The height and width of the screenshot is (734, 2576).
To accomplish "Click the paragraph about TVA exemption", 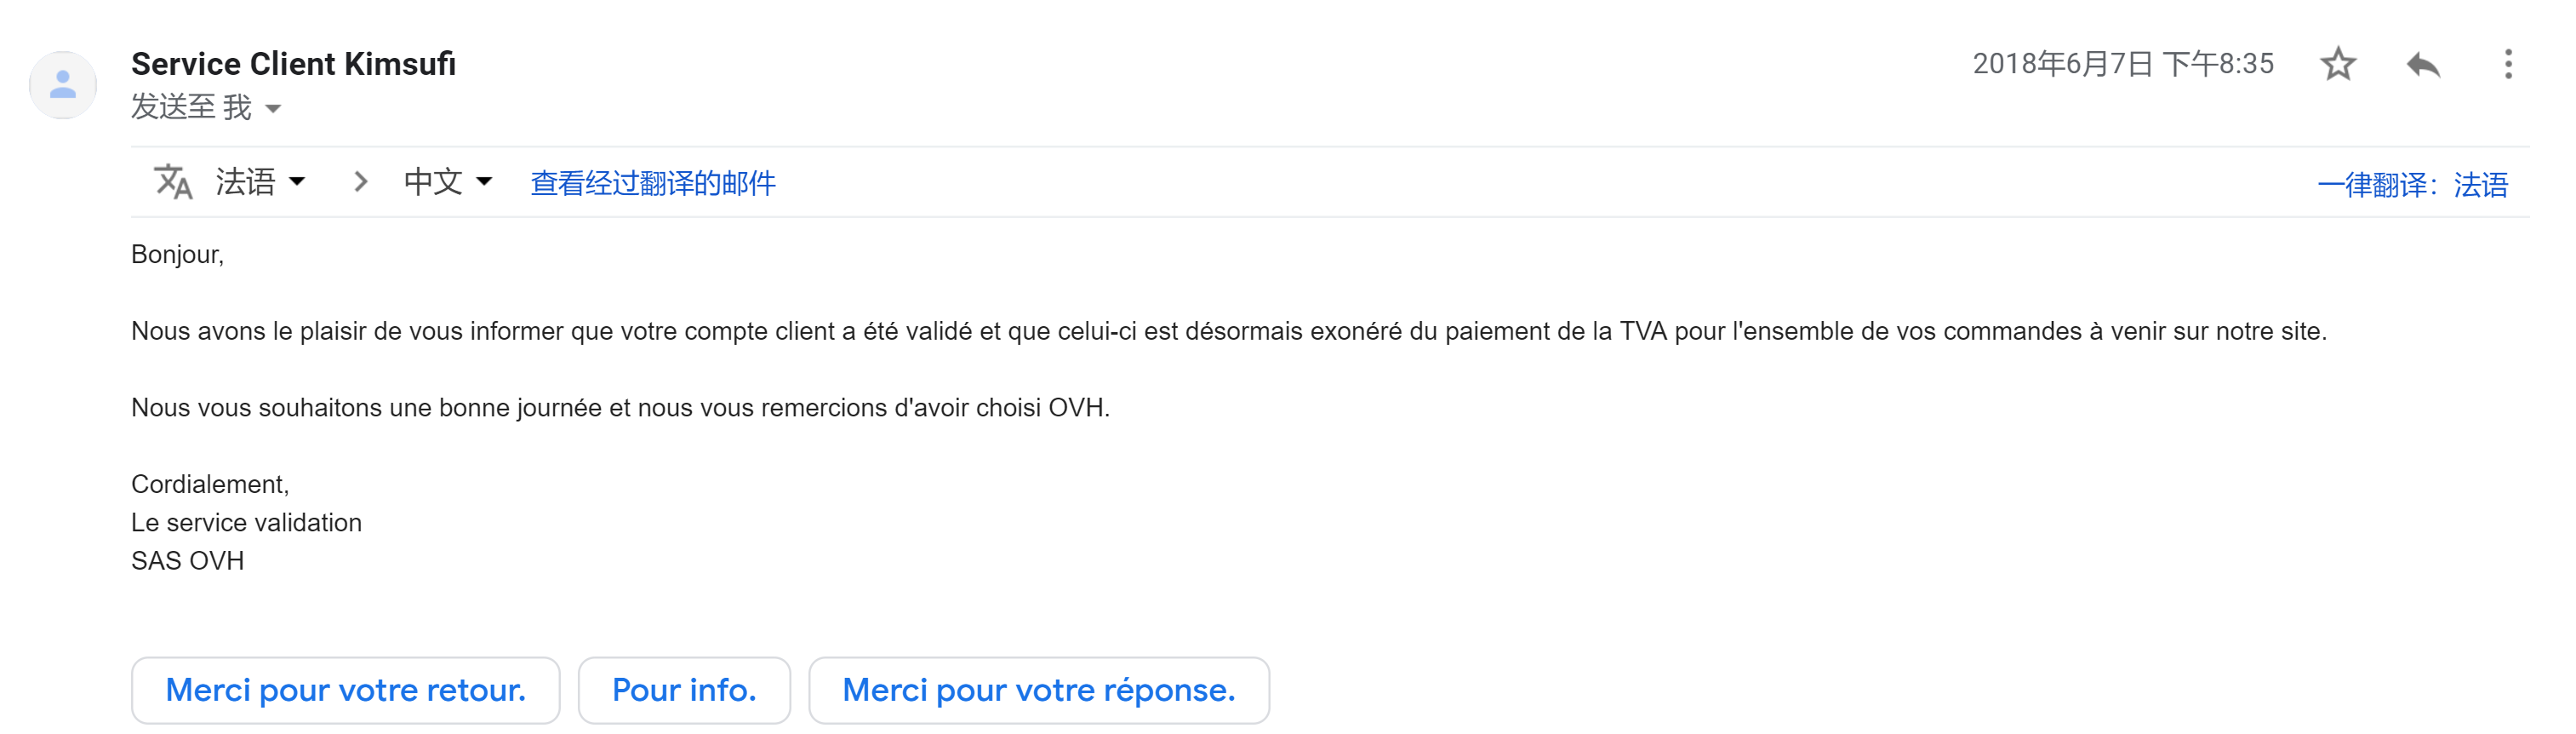I will [1228, 331].
